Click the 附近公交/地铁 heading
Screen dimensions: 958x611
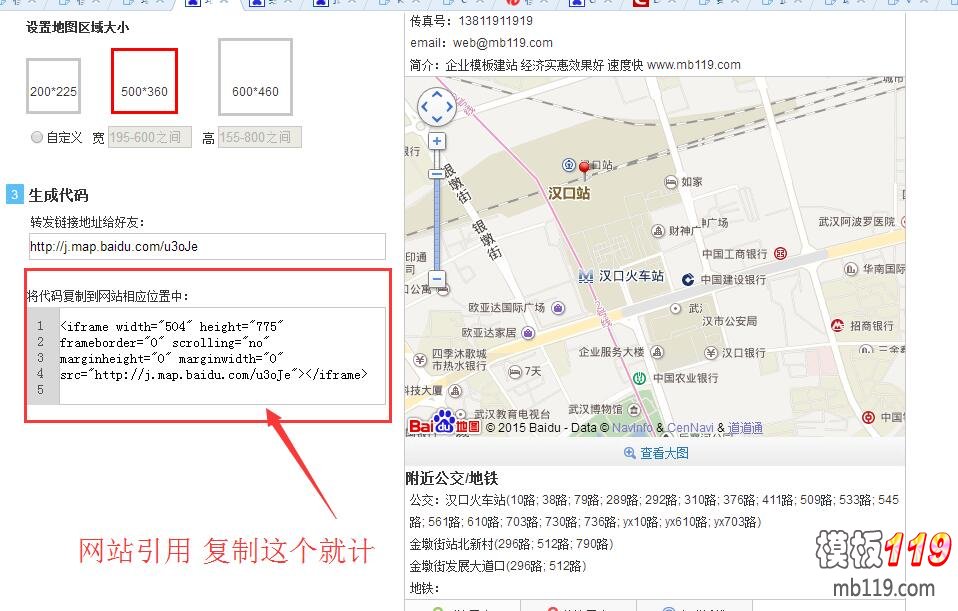click(452, 478)
